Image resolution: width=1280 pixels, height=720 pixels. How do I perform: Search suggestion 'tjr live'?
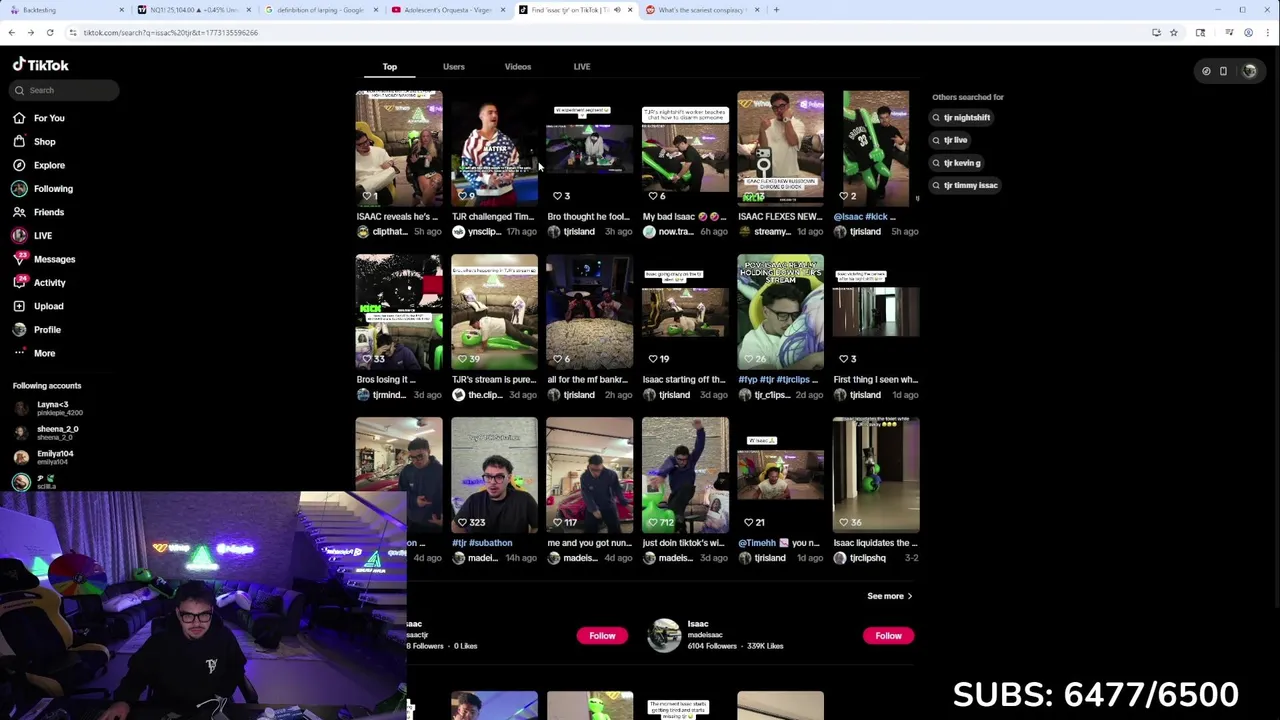pos(950,141)
